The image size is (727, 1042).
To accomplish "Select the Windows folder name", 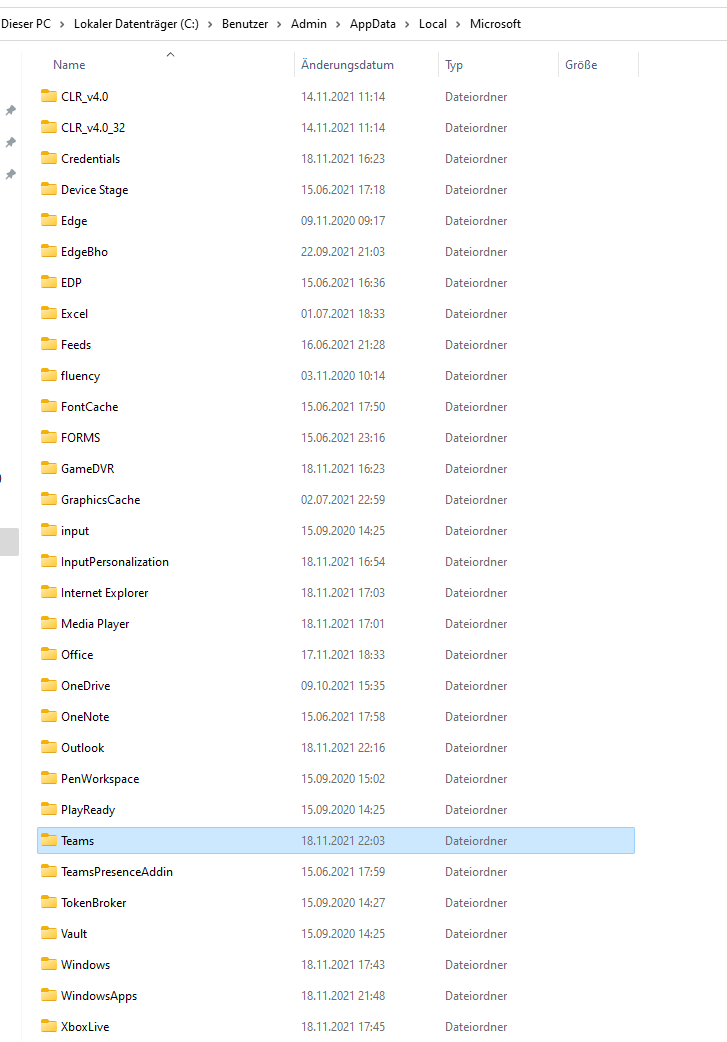I will pyautogui.click(x=86, y=965).
